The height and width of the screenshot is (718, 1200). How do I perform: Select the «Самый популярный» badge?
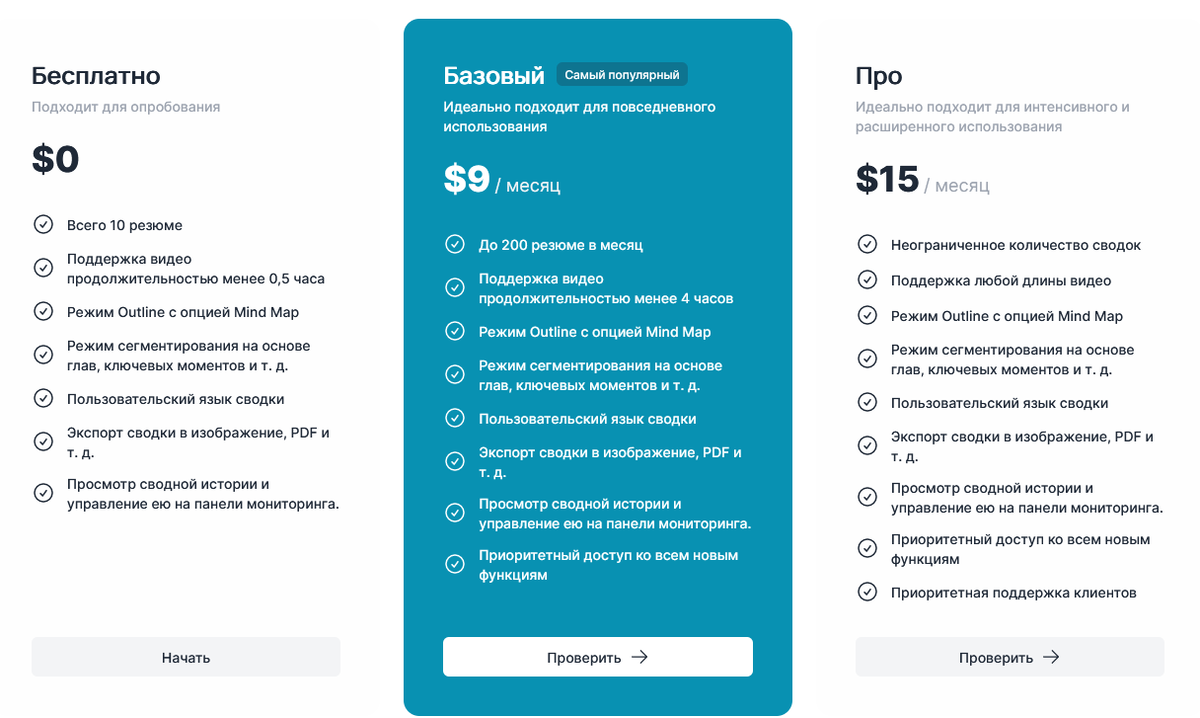click(622, 74)
